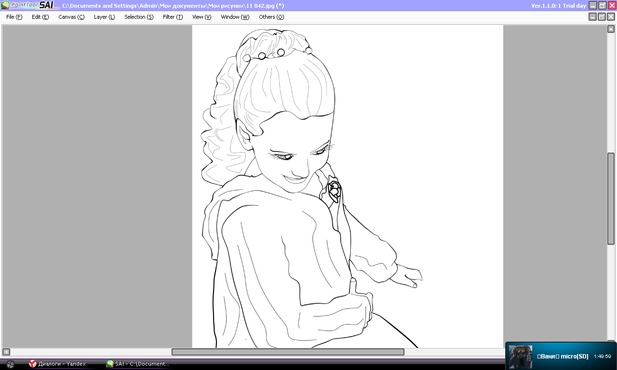The width and height of the screenshot is (617, 370).
Task: Open the Selection menu
Action: click(139, 17)
